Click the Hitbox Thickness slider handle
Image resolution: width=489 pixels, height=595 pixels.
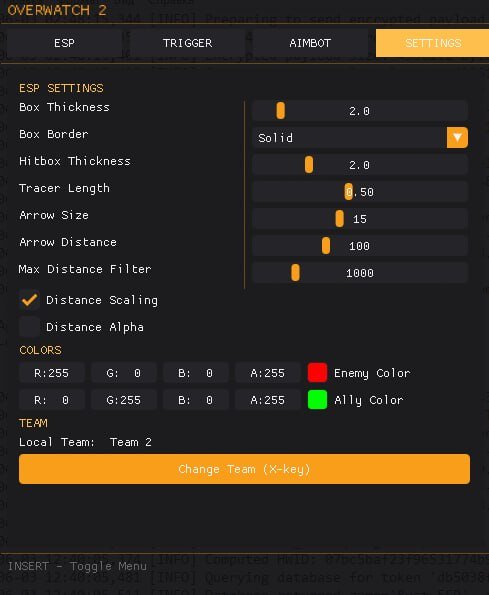click(x=309, y=165)
